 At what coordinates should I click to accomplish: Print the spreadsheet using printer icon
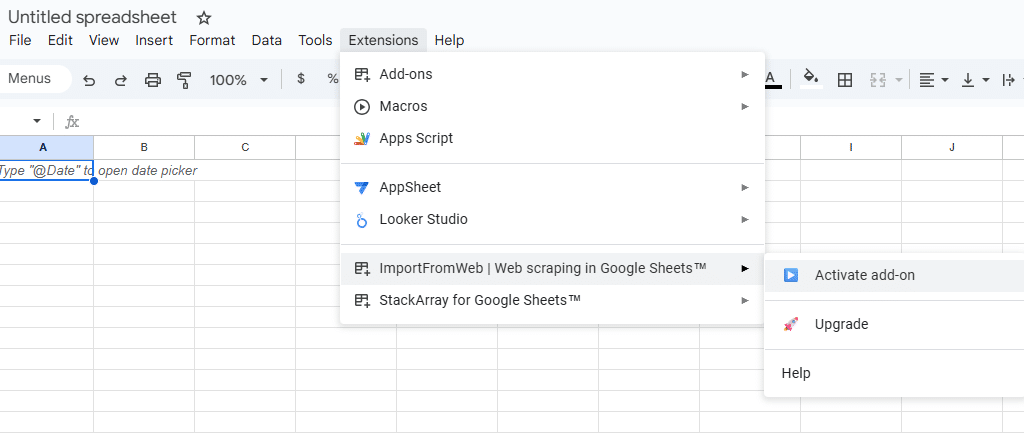click(152, 80)
